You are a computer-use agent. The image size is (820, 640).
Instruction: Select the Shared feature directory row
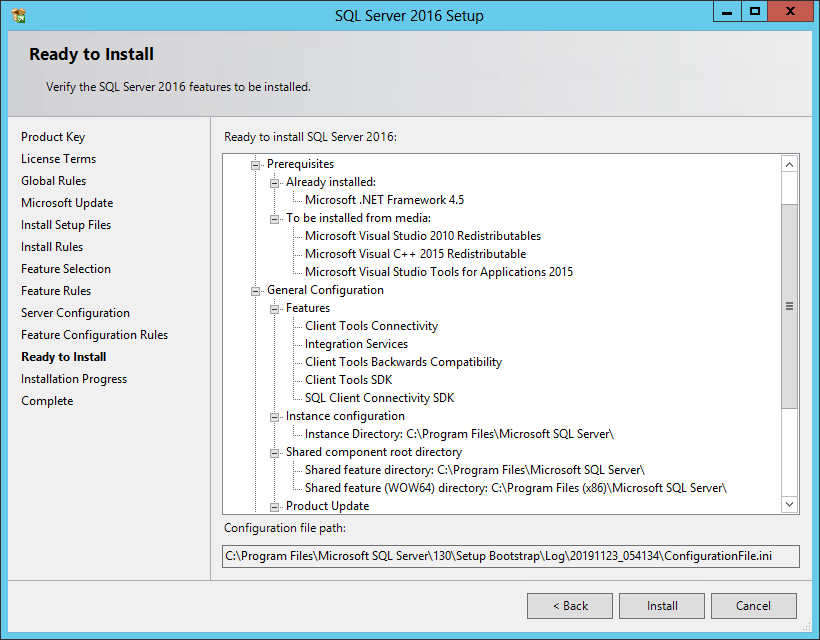click(475, 470)
